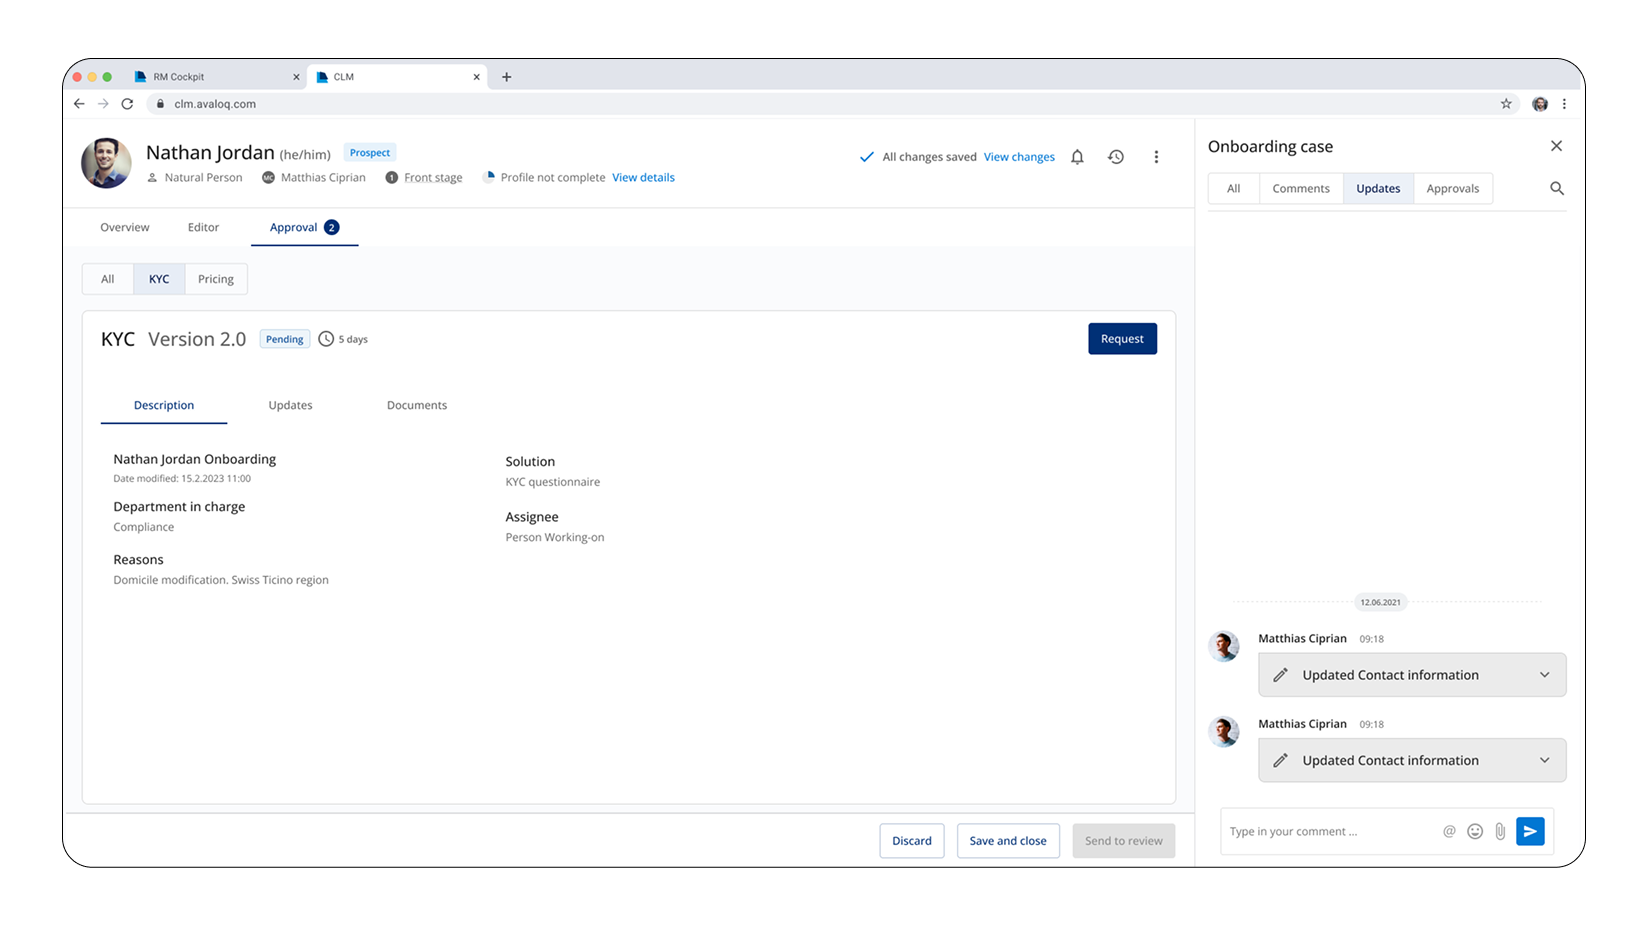Select the All approval filter
This screenshot has width=1644, height=926.
(108, 279)
